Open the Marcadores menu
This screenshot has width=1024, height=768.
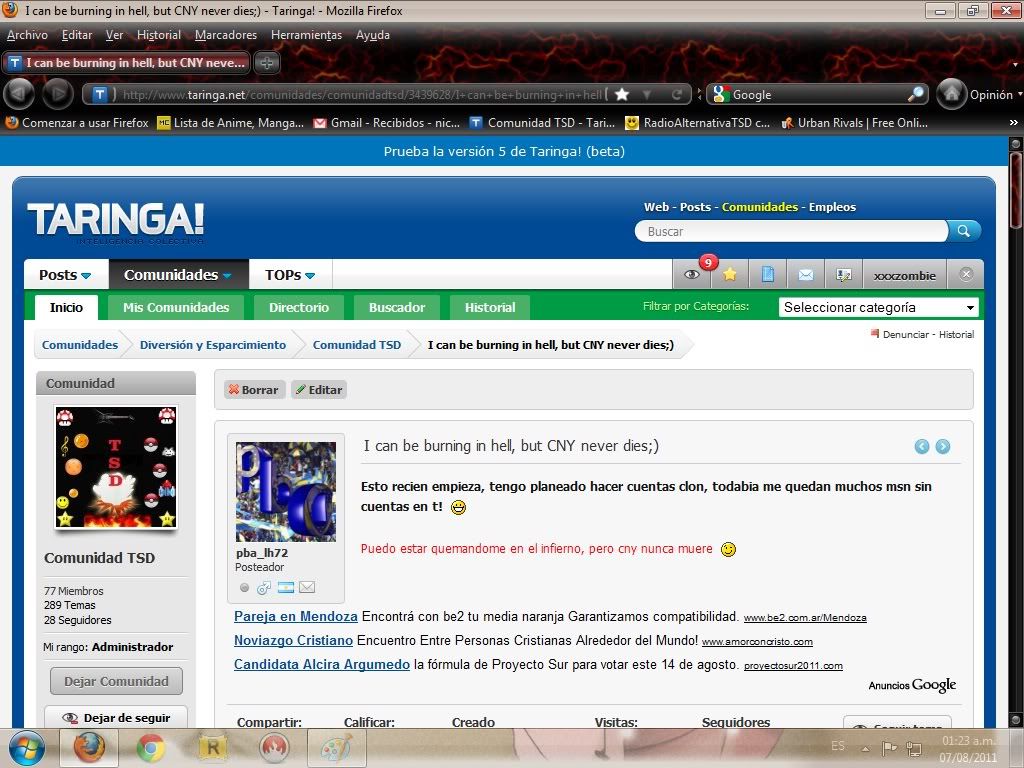click(225, 35)
